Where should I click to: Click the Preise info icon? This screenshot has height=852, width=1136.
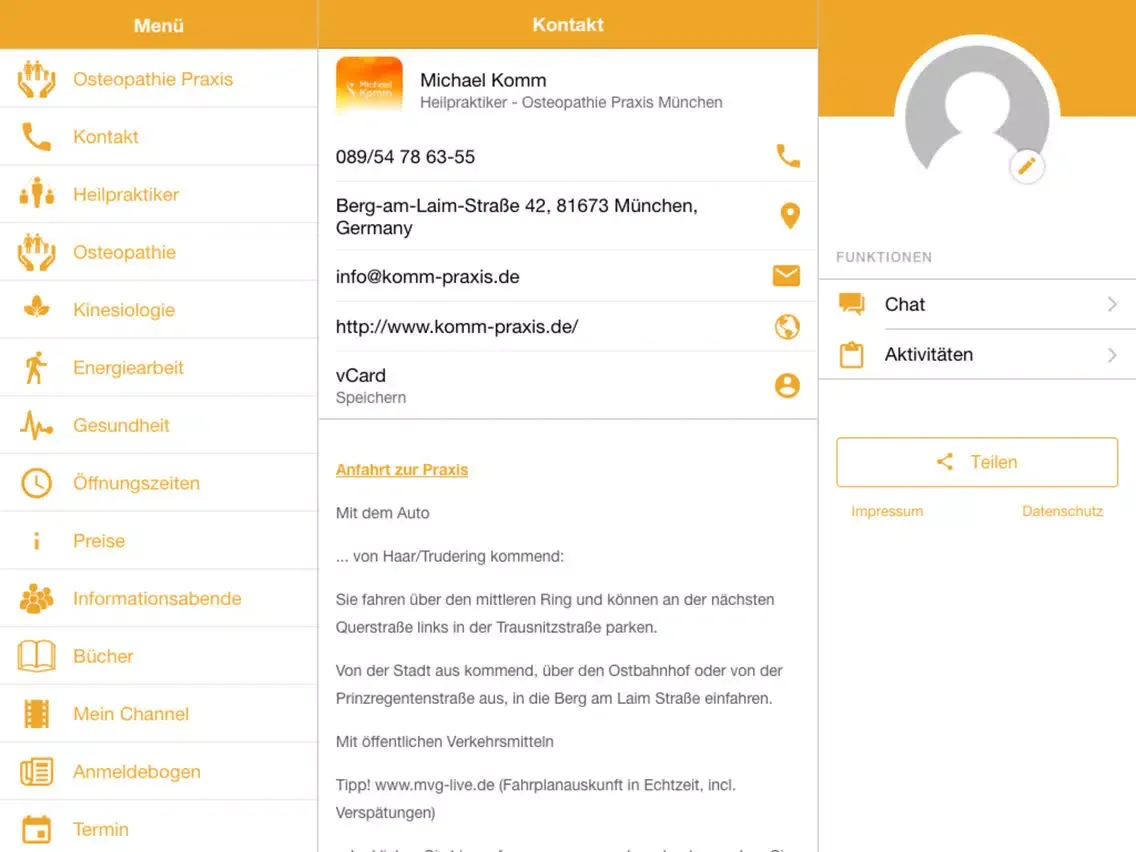[x=36, y=540]
